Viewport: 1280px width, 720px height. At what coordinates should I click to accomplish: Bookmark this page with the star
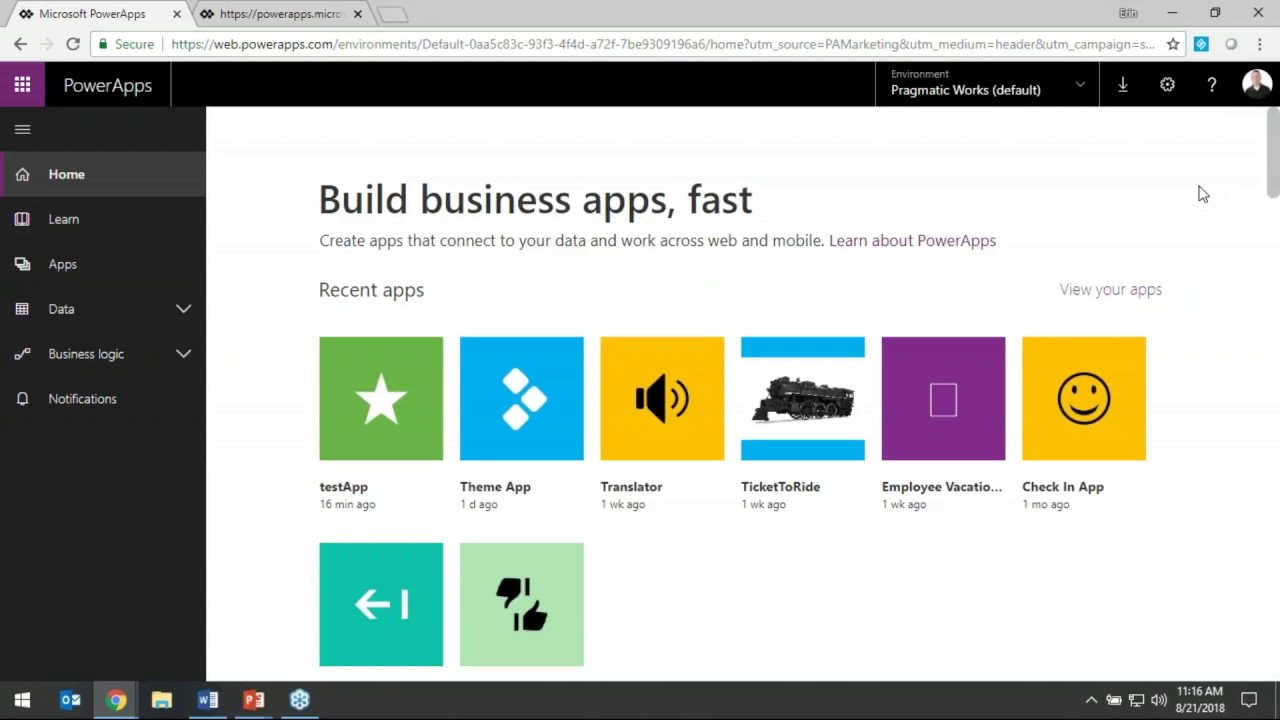click(1173, 44)
